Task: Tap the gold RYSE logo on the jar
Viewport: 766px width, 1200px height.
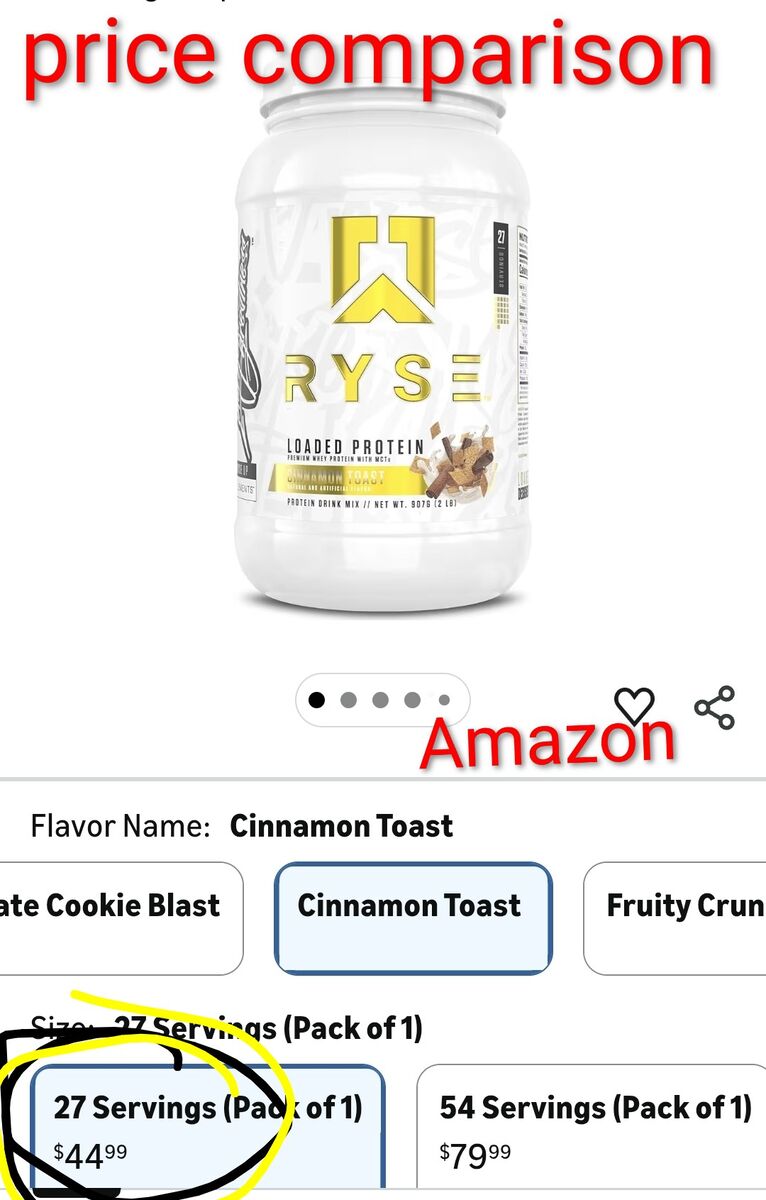Action: (x=384, y=270)
